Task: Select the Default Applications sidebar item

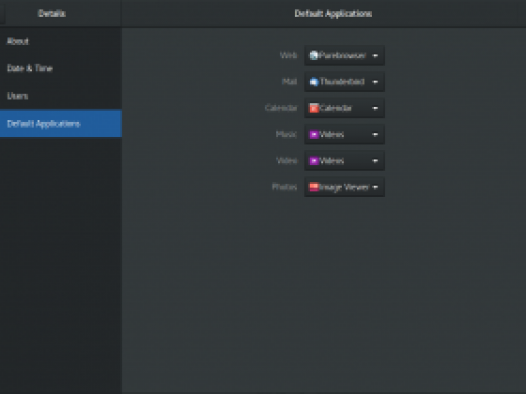Action: [61, 123]
